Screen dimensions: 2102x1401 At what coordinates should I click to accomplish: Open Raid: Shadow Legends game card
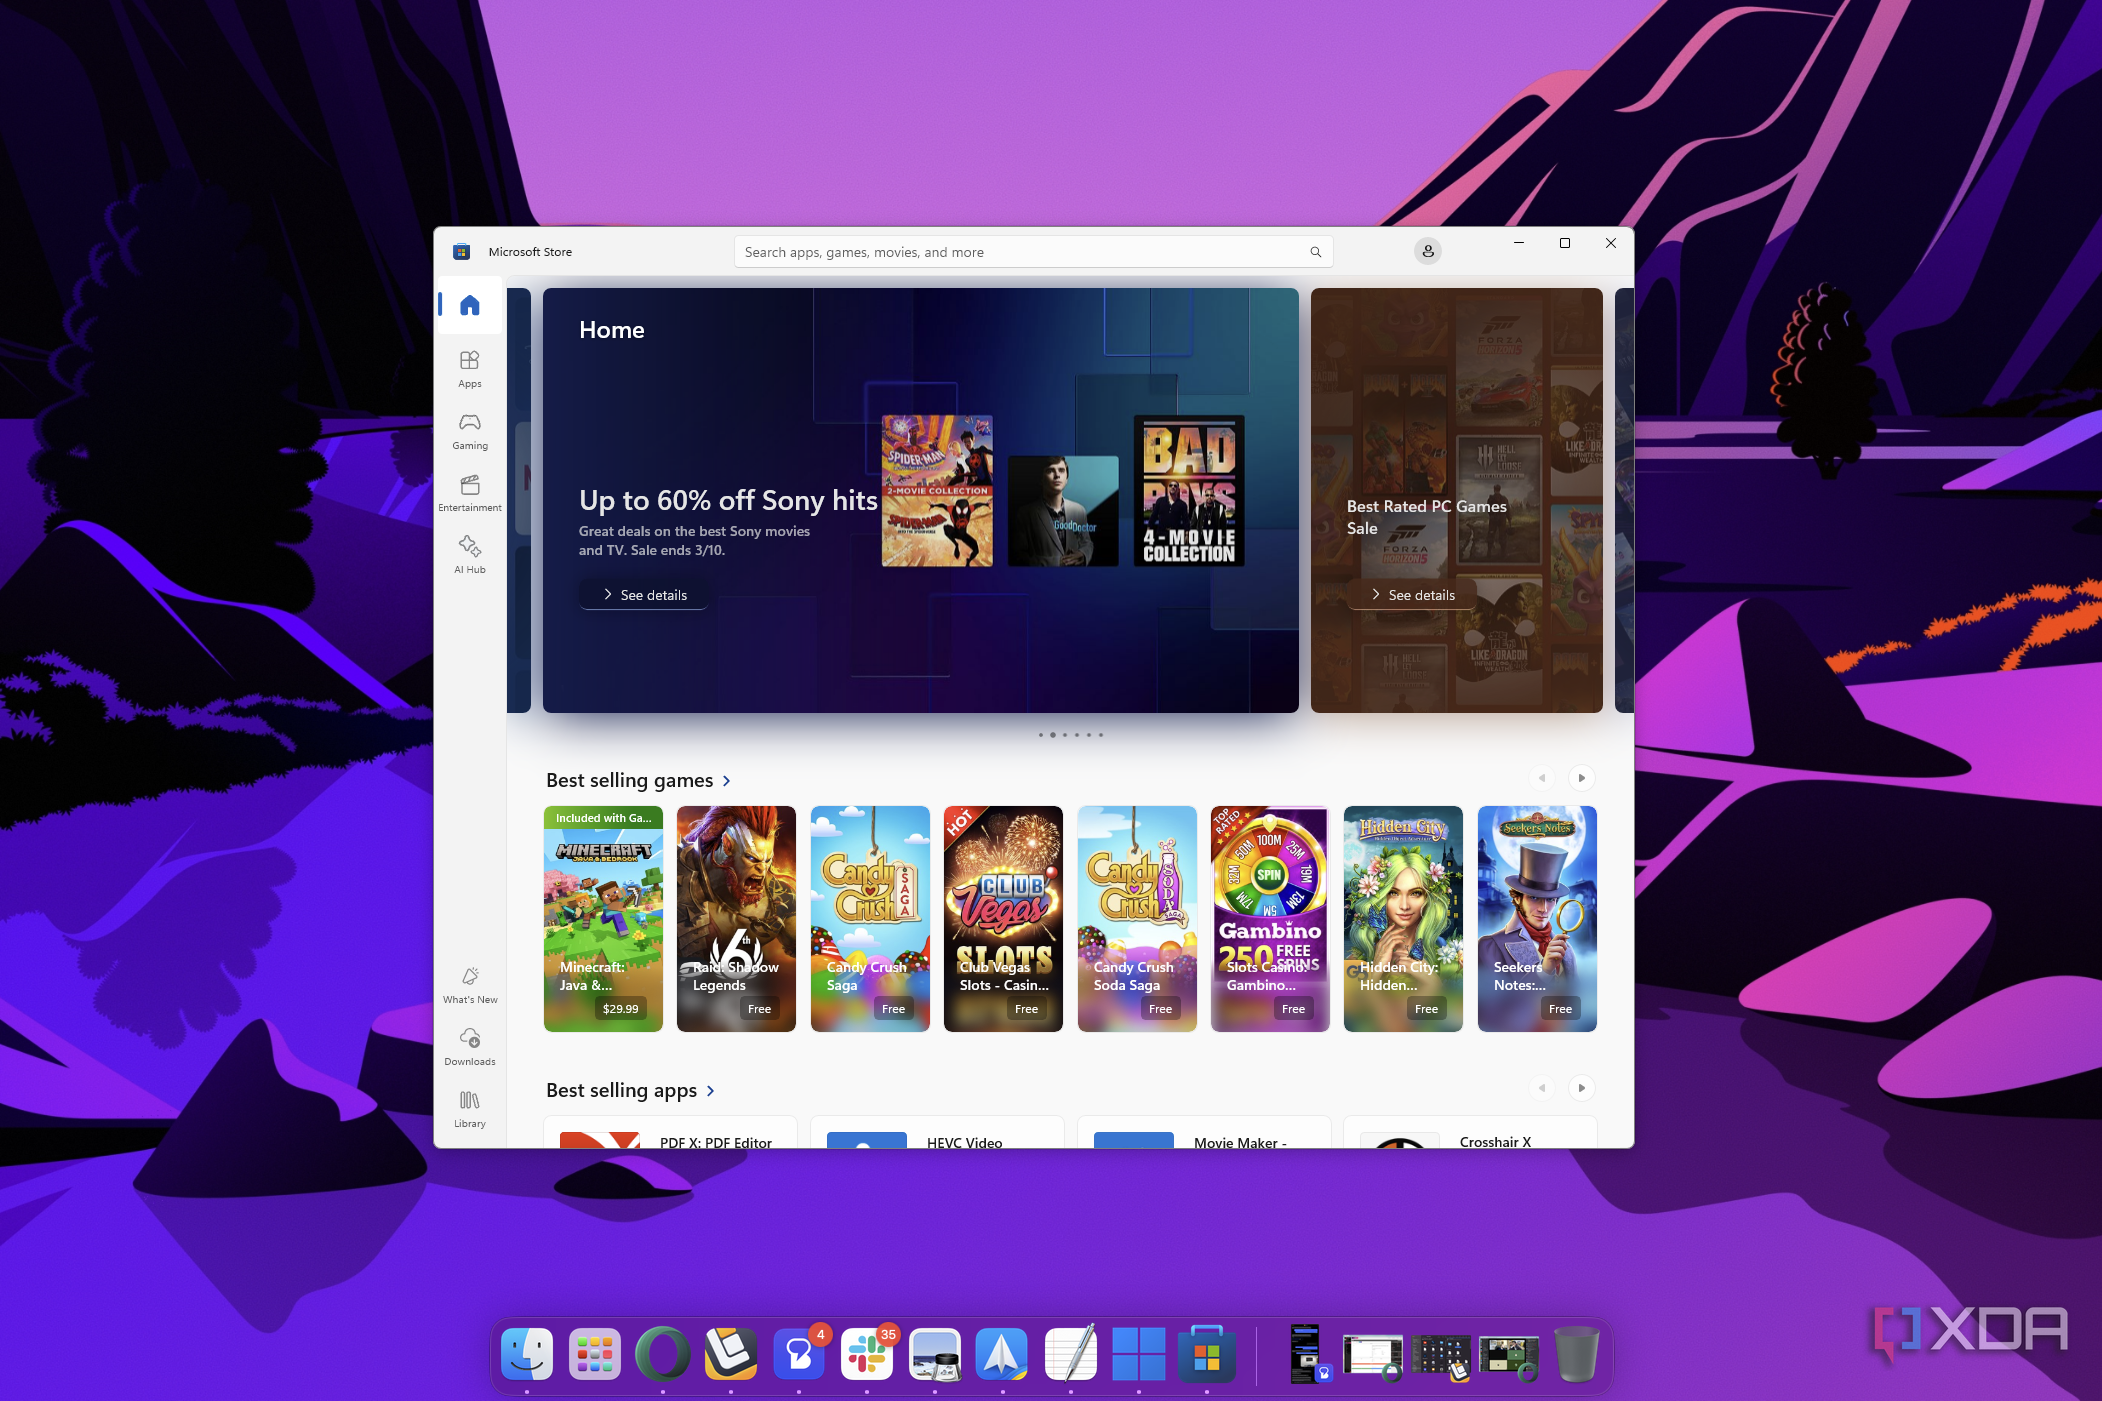[x=736, y=919]
